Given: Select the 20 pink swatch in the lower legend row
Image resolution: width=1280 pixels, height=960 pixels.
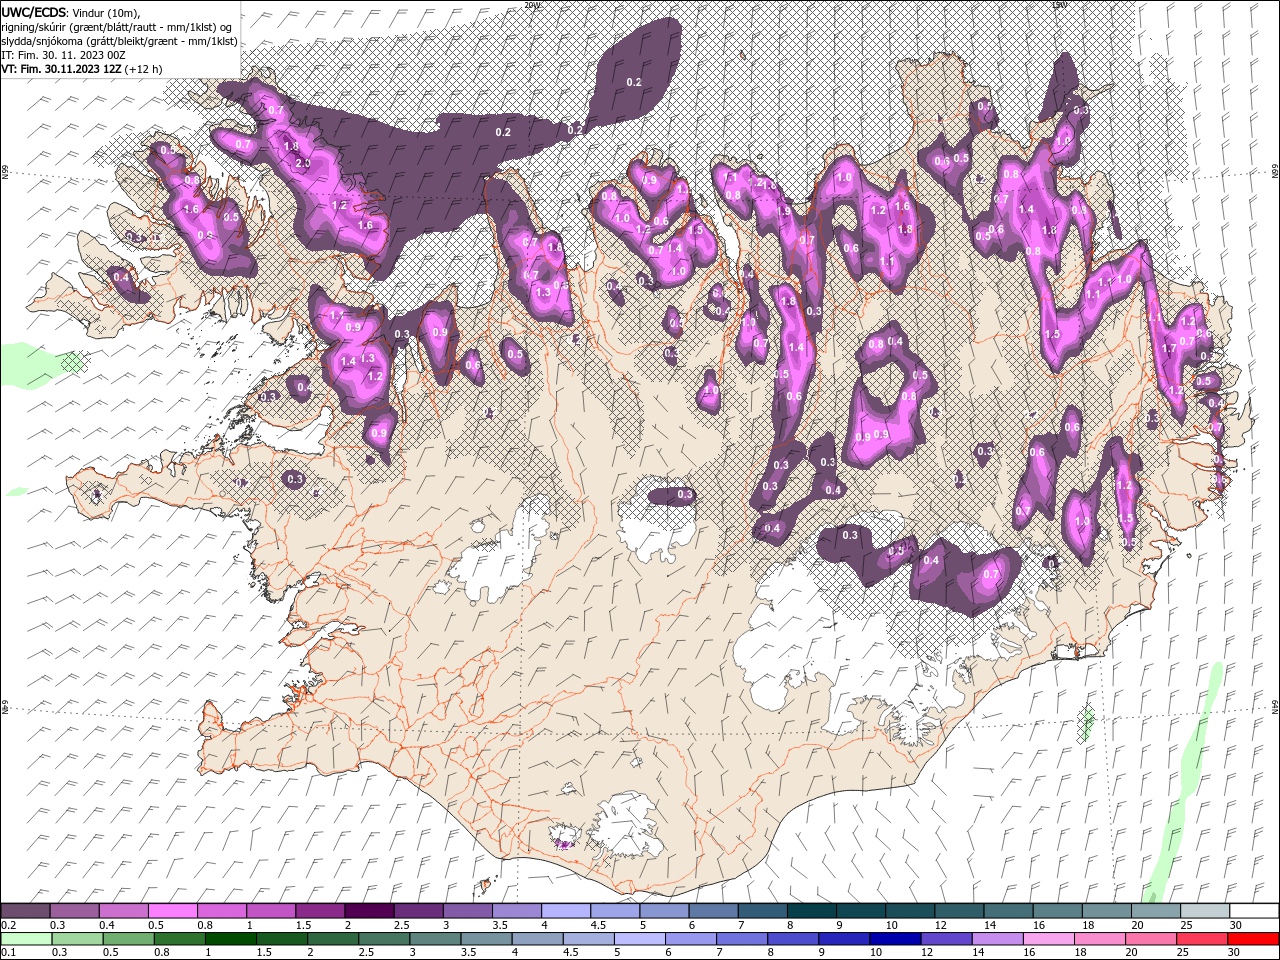Looking at the screenshot, I should click(x=1150, y=939).
